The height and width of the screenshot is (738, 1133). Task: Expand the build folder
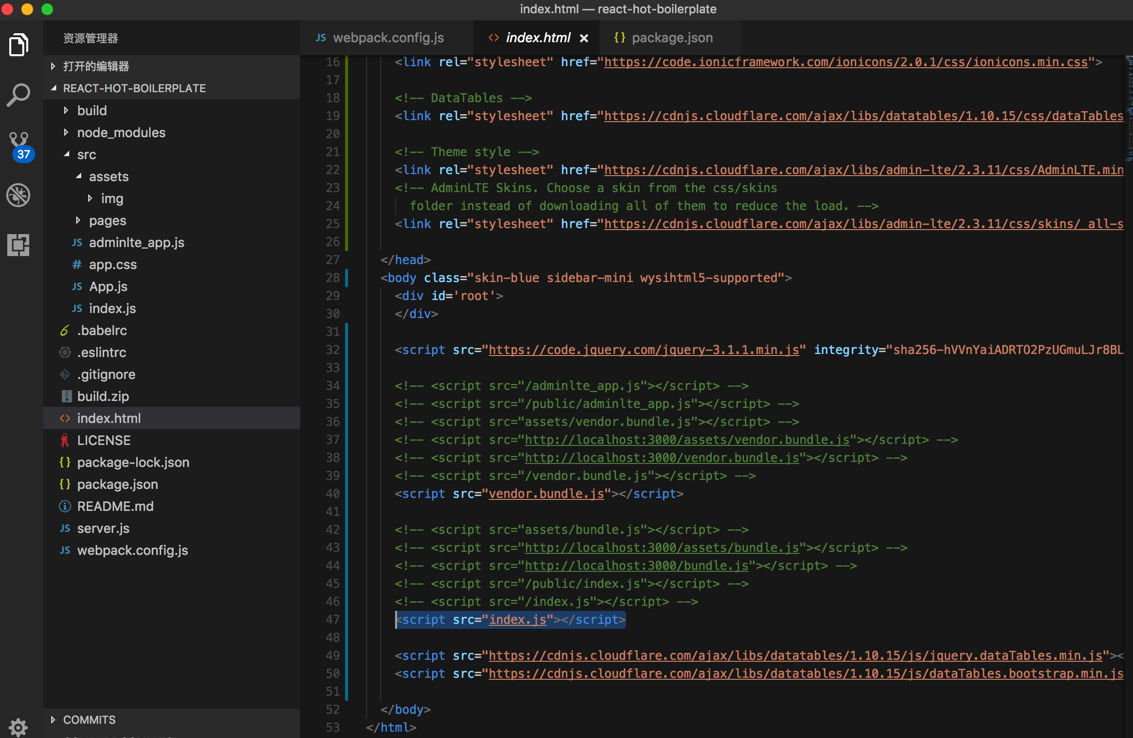[x=91, y=110]
